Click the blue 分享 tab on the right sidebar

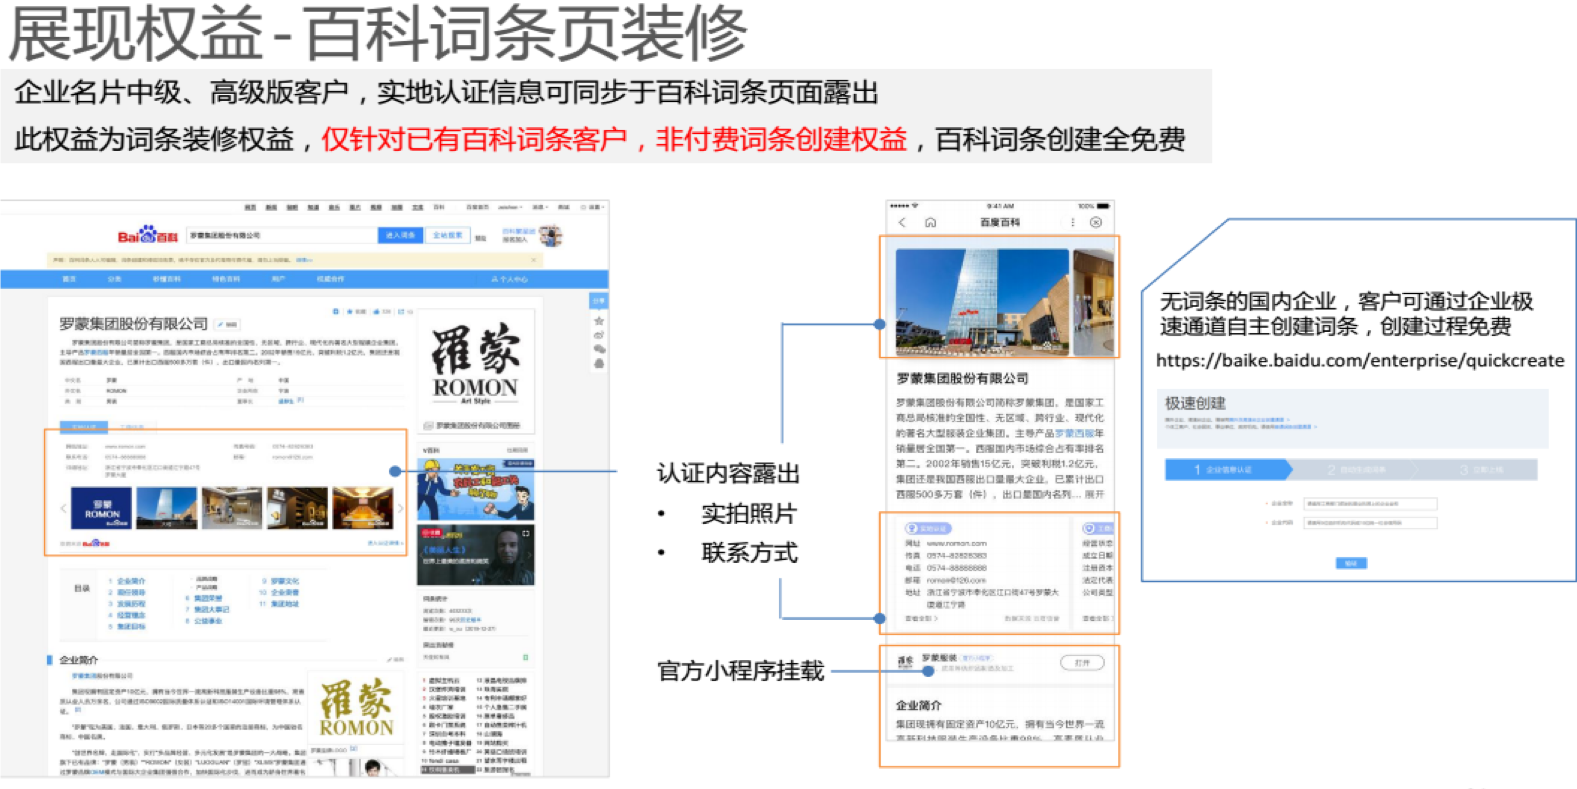point(599,300)
